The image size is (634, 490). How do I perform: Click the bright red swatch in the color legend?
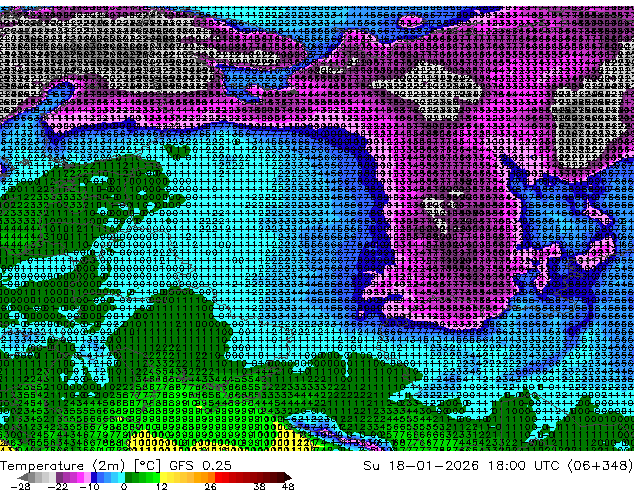[218, 477]
